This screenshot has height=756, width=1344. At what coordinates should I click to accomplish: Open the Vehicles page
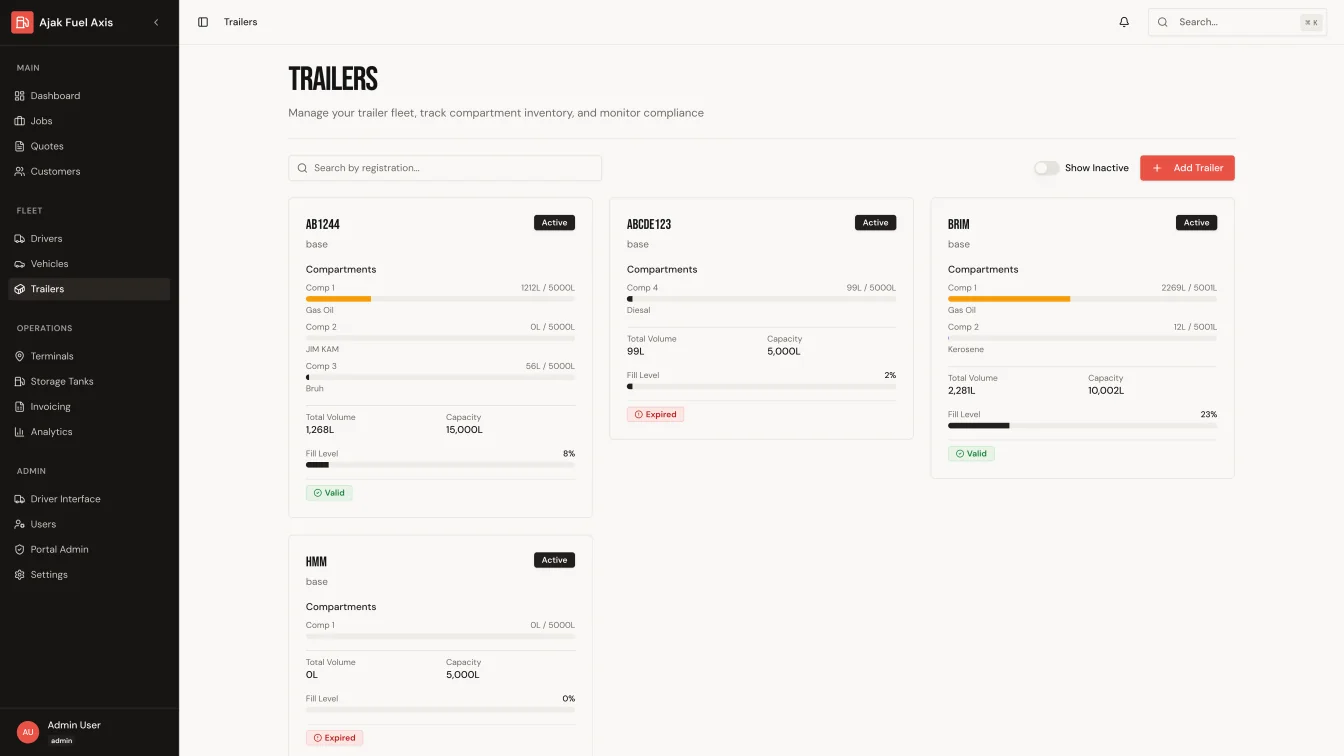pyautogui.click(x=48, y=263)
